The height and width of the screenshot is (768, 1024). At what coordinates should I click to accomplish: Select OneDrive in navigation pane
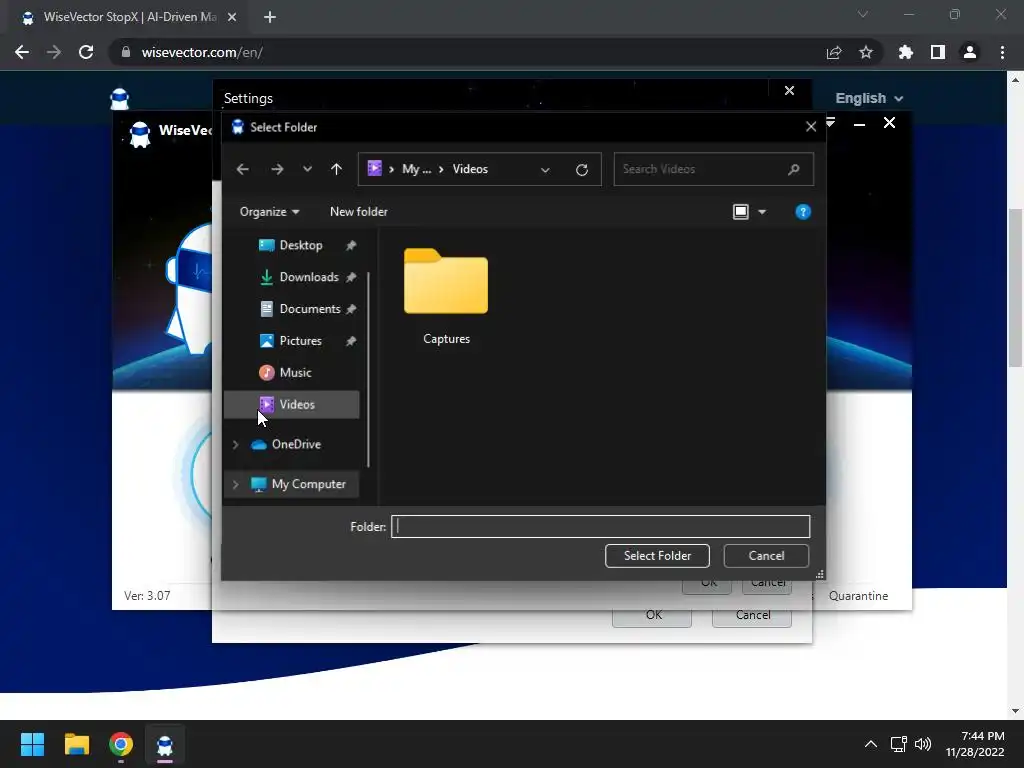pyautogui.click(x=296, y=445)
